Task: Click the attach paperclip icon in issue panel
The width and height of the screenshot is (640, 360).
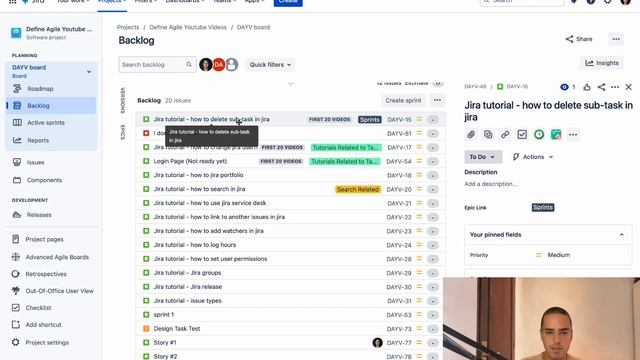Action: (x=471, y=134)
